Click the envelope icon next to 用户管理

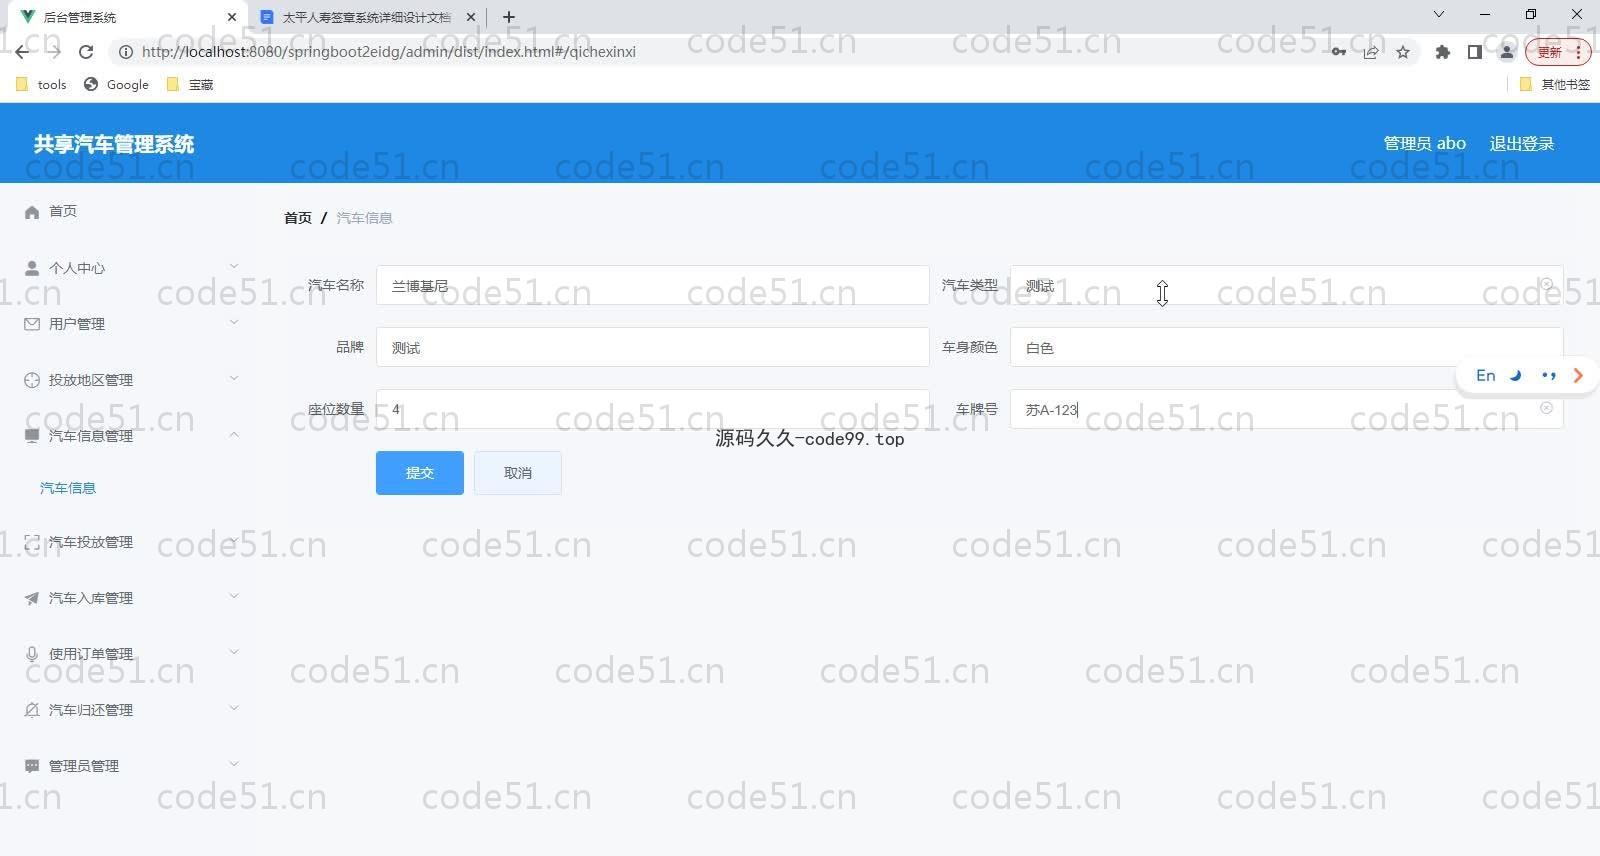tap(32, 324)
